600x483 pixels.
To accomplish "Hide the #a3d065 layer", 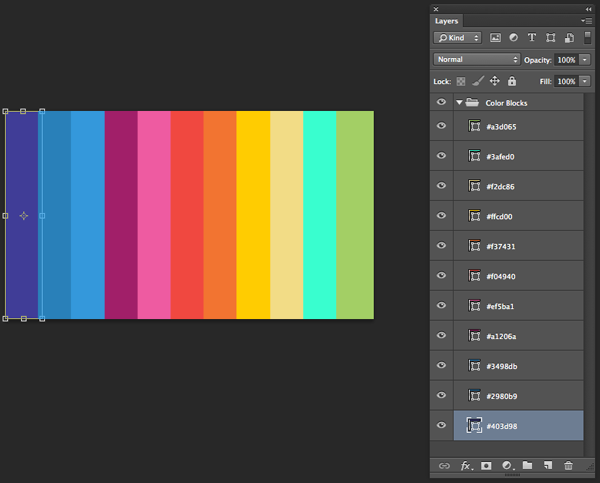I will [441, 126].
